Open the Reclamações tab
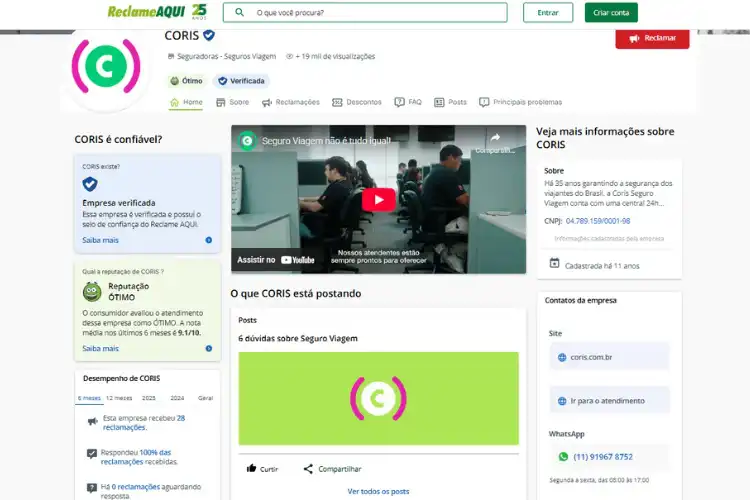This screenshot has height=500, width=750. coord(290,102)
